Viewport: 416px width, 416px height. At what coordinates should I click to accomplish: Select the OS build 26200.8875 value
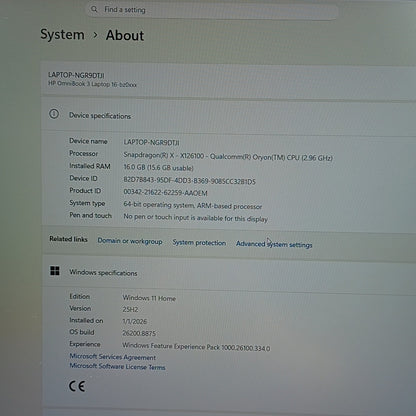[139, 333]
